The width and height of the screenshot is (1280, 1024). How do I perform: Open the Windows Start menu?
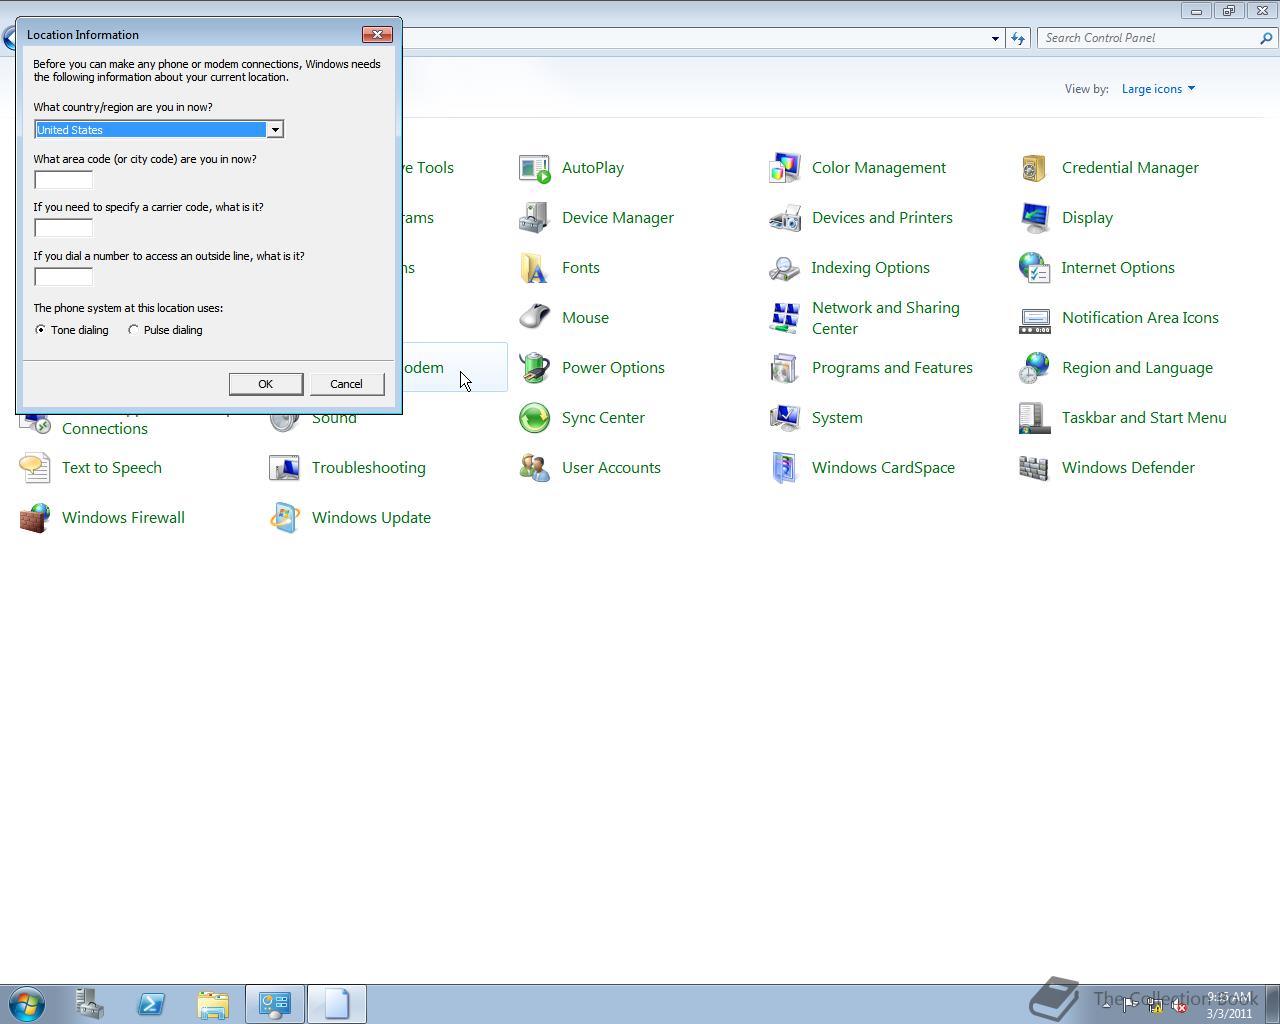tap(27, 1004)
